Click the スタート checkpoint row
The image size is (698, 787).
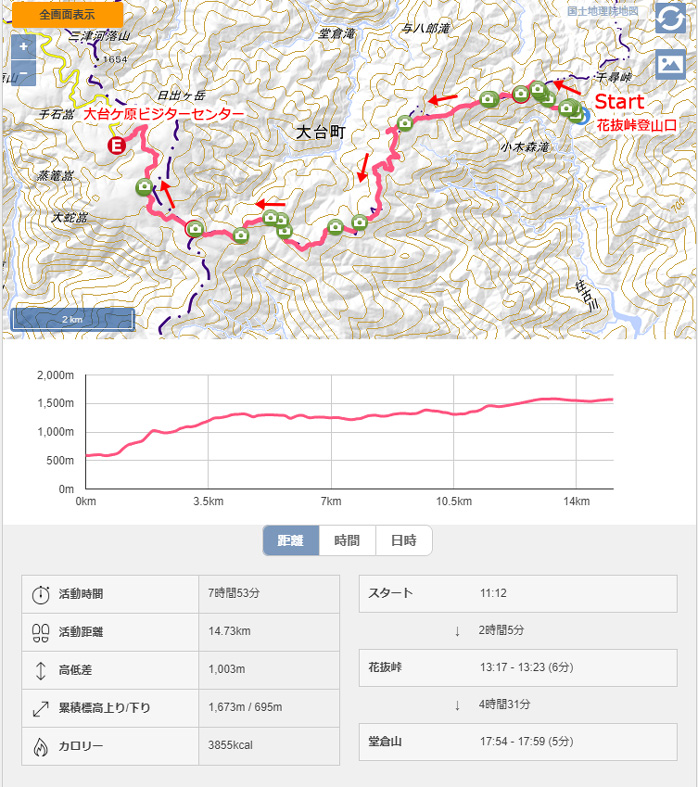(517, 593)
